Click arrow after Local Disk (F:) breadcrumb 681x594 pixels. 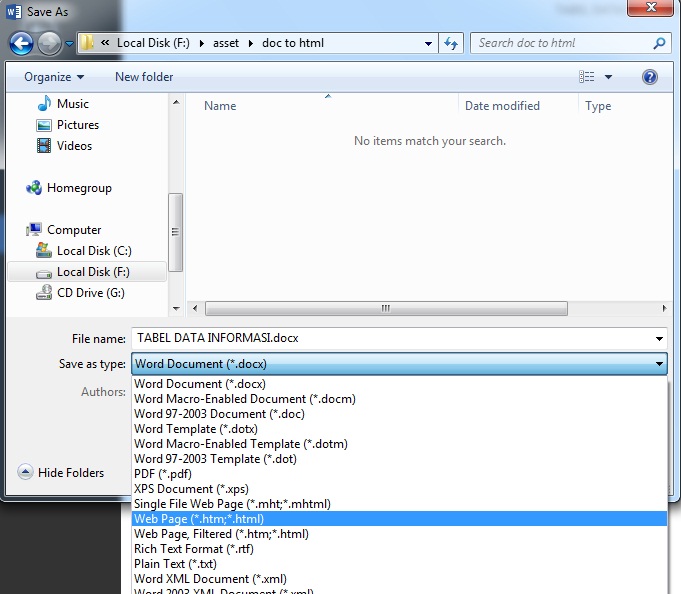(x=202, y=43)
